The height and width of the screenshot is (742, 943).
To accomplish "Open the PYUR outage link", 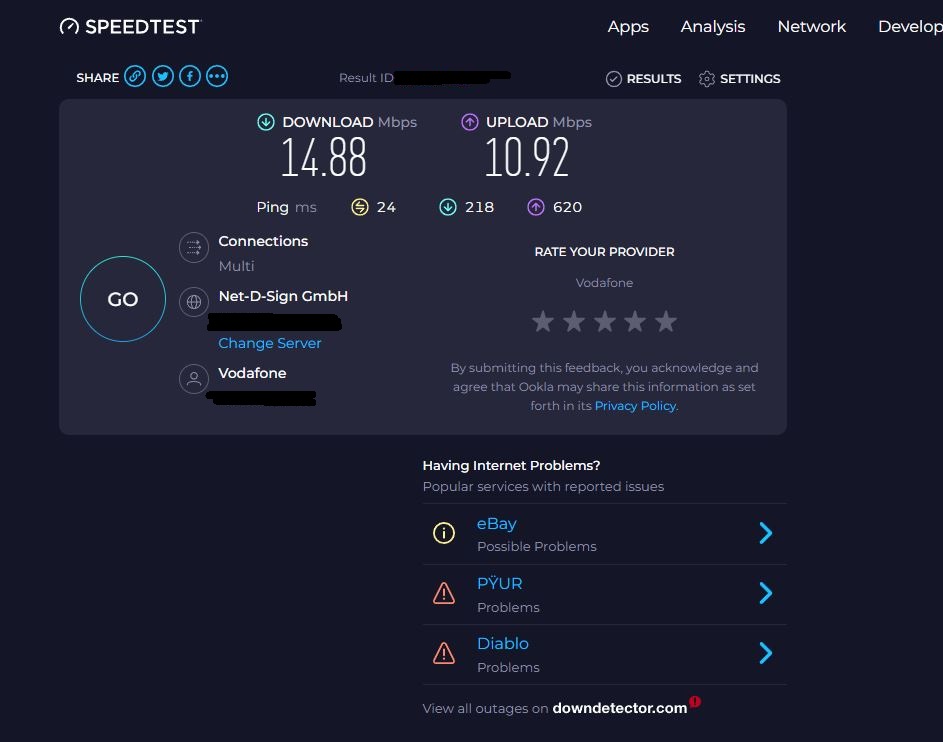I will click(x=500, y=583).
